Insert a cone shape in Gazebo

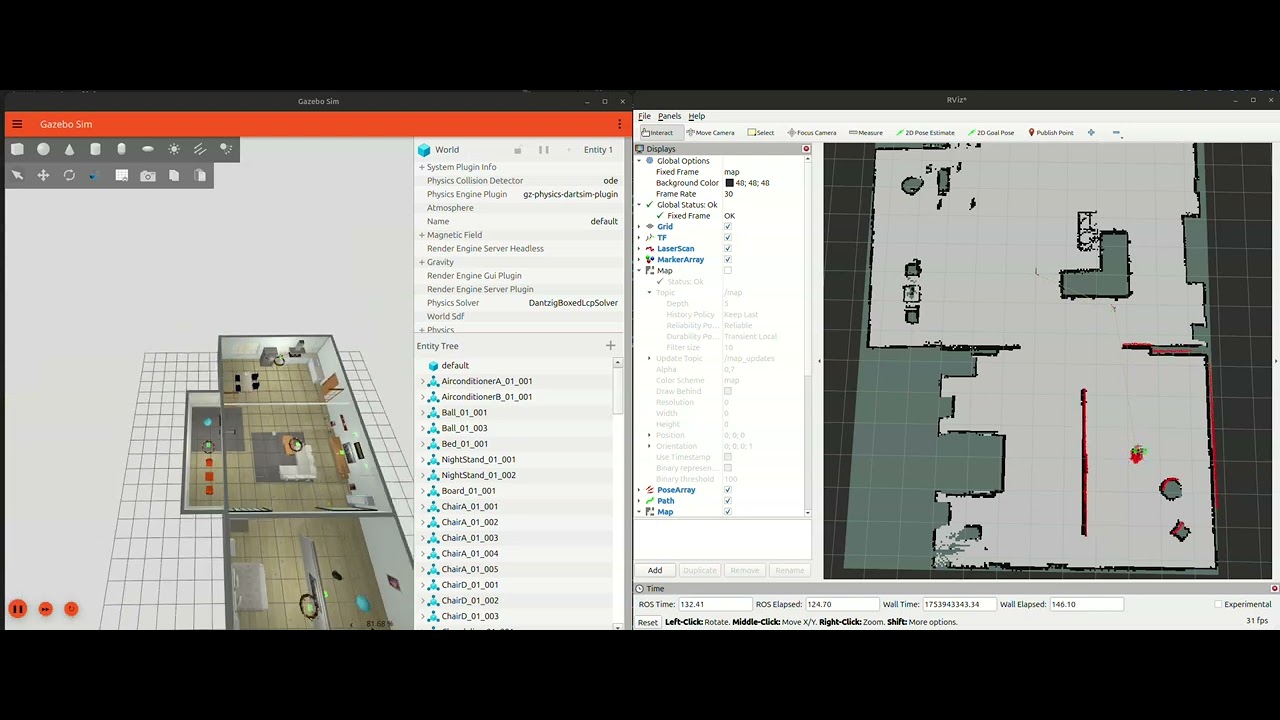click(70, 149)
